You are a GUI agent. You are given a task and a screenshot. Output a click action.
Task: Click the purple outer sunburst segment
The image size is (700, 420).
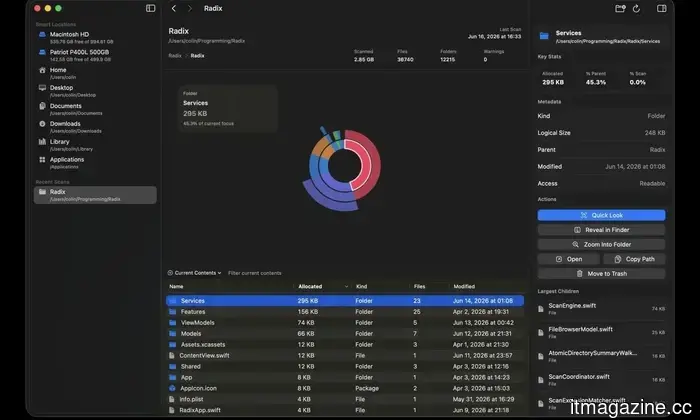coord(329,200)
